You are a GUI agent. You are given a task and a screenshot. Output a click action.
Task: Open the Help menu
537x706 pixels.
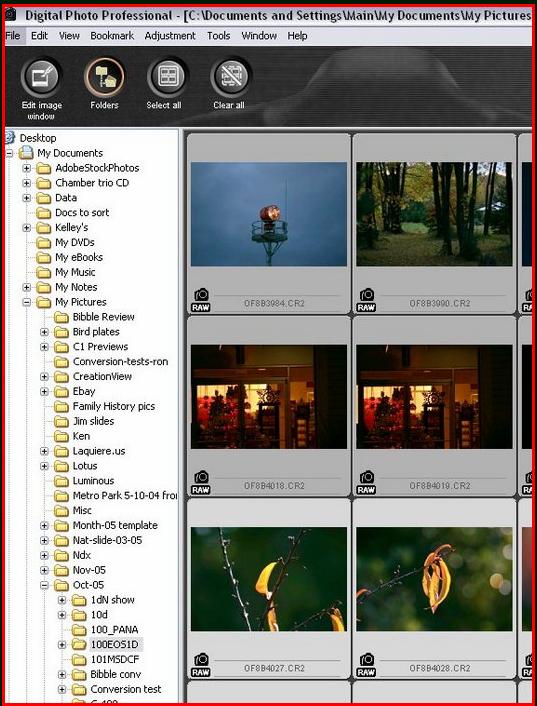[x=297, y=36]
